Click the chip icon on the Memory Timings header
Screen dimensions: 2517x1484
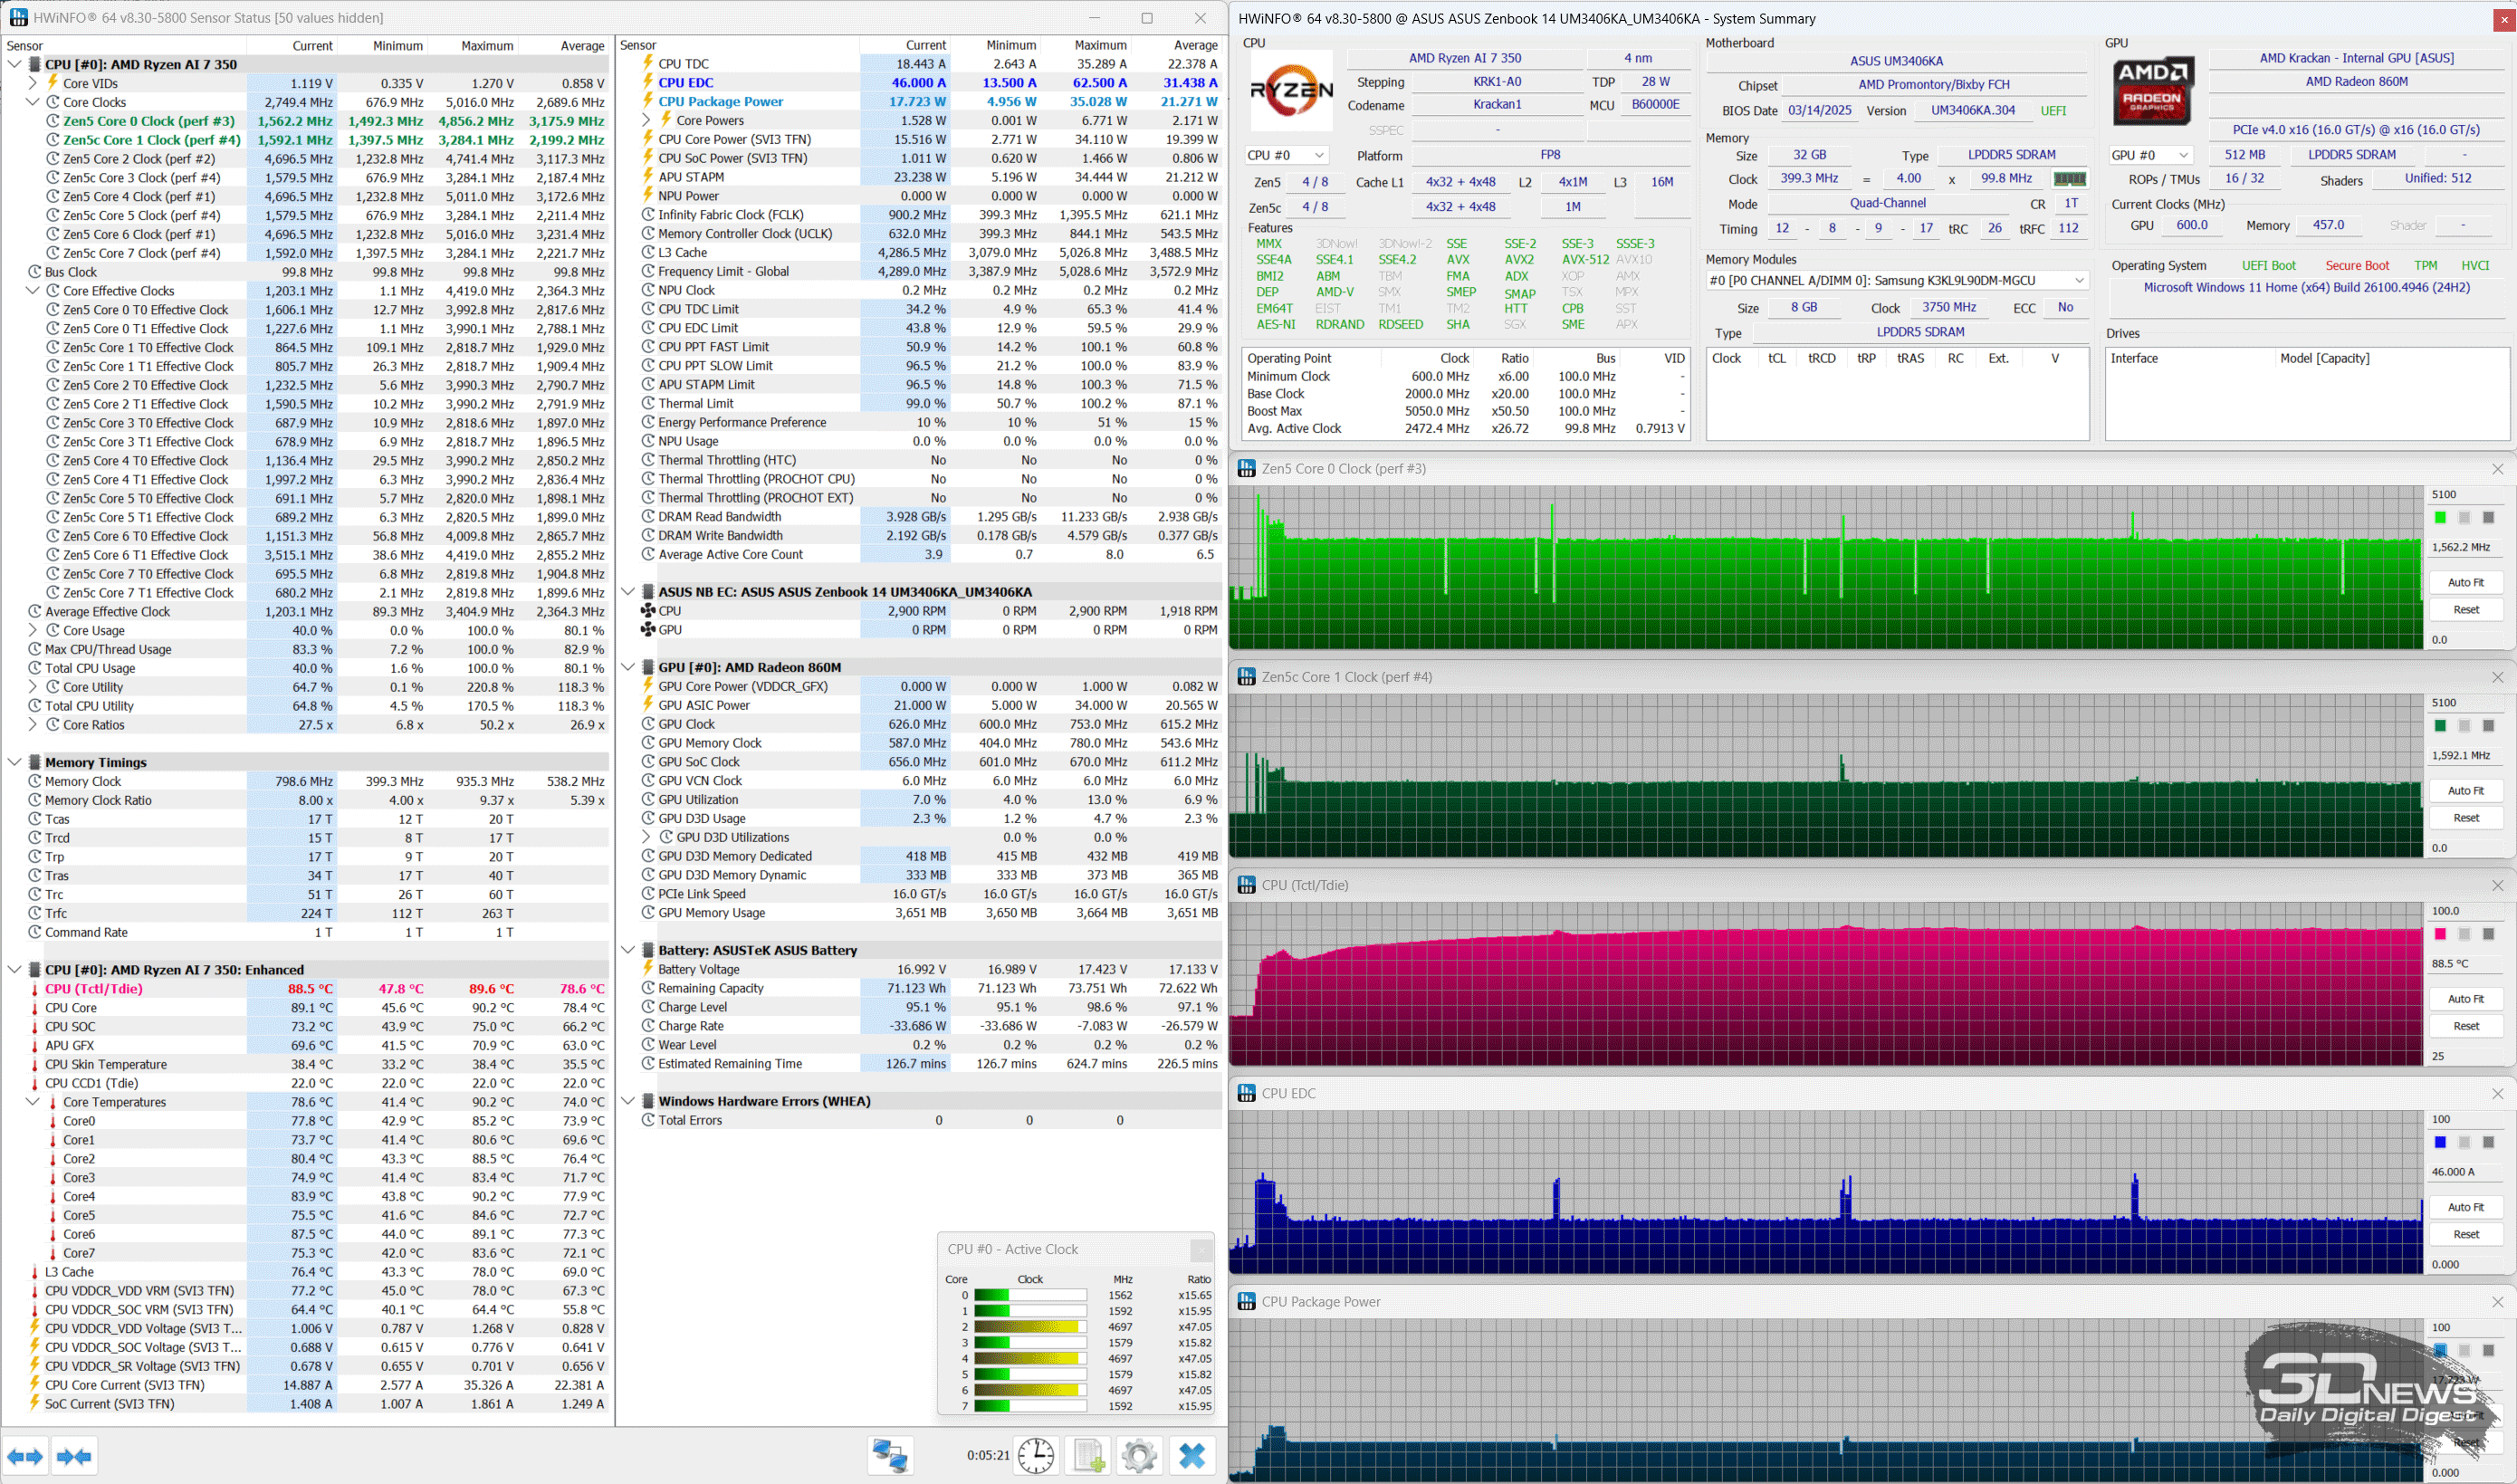click(34, 762)
